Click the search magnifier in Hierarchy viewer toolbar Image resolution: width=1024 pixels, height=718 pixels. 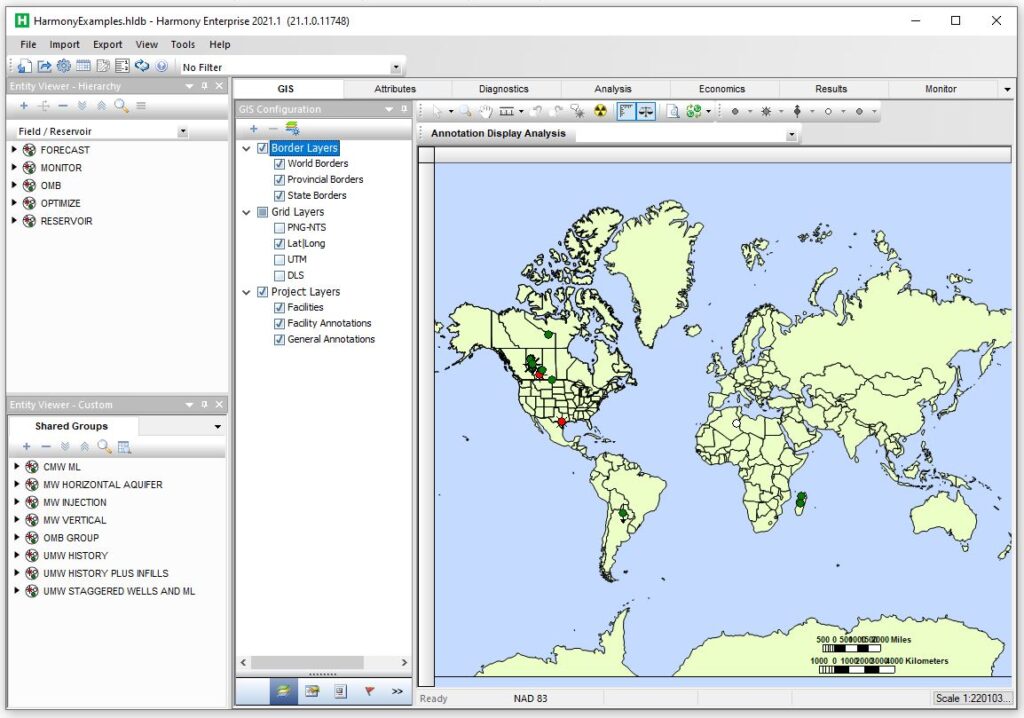[x=121, y=106]
